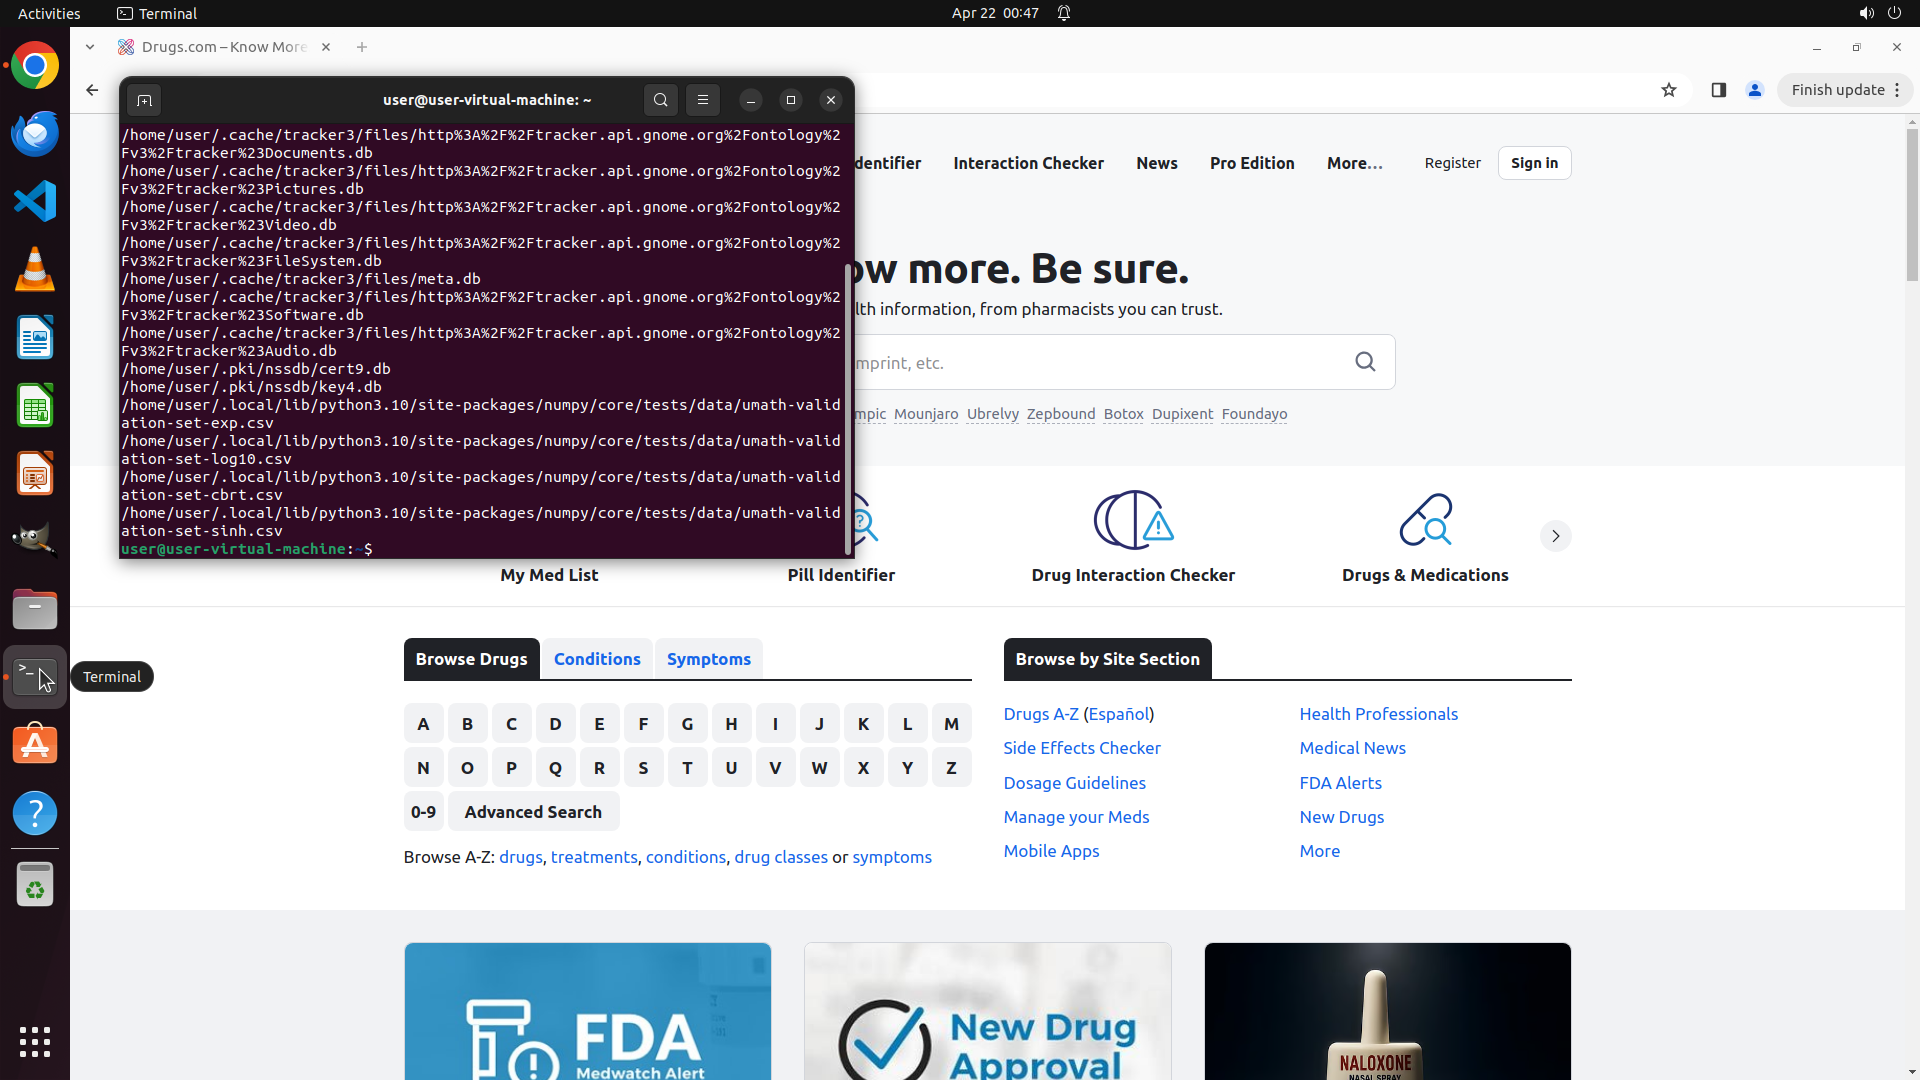The image size is (1920, 1080).
Task: Open the Side Effects Checker link
Action: click(1082, 748)
